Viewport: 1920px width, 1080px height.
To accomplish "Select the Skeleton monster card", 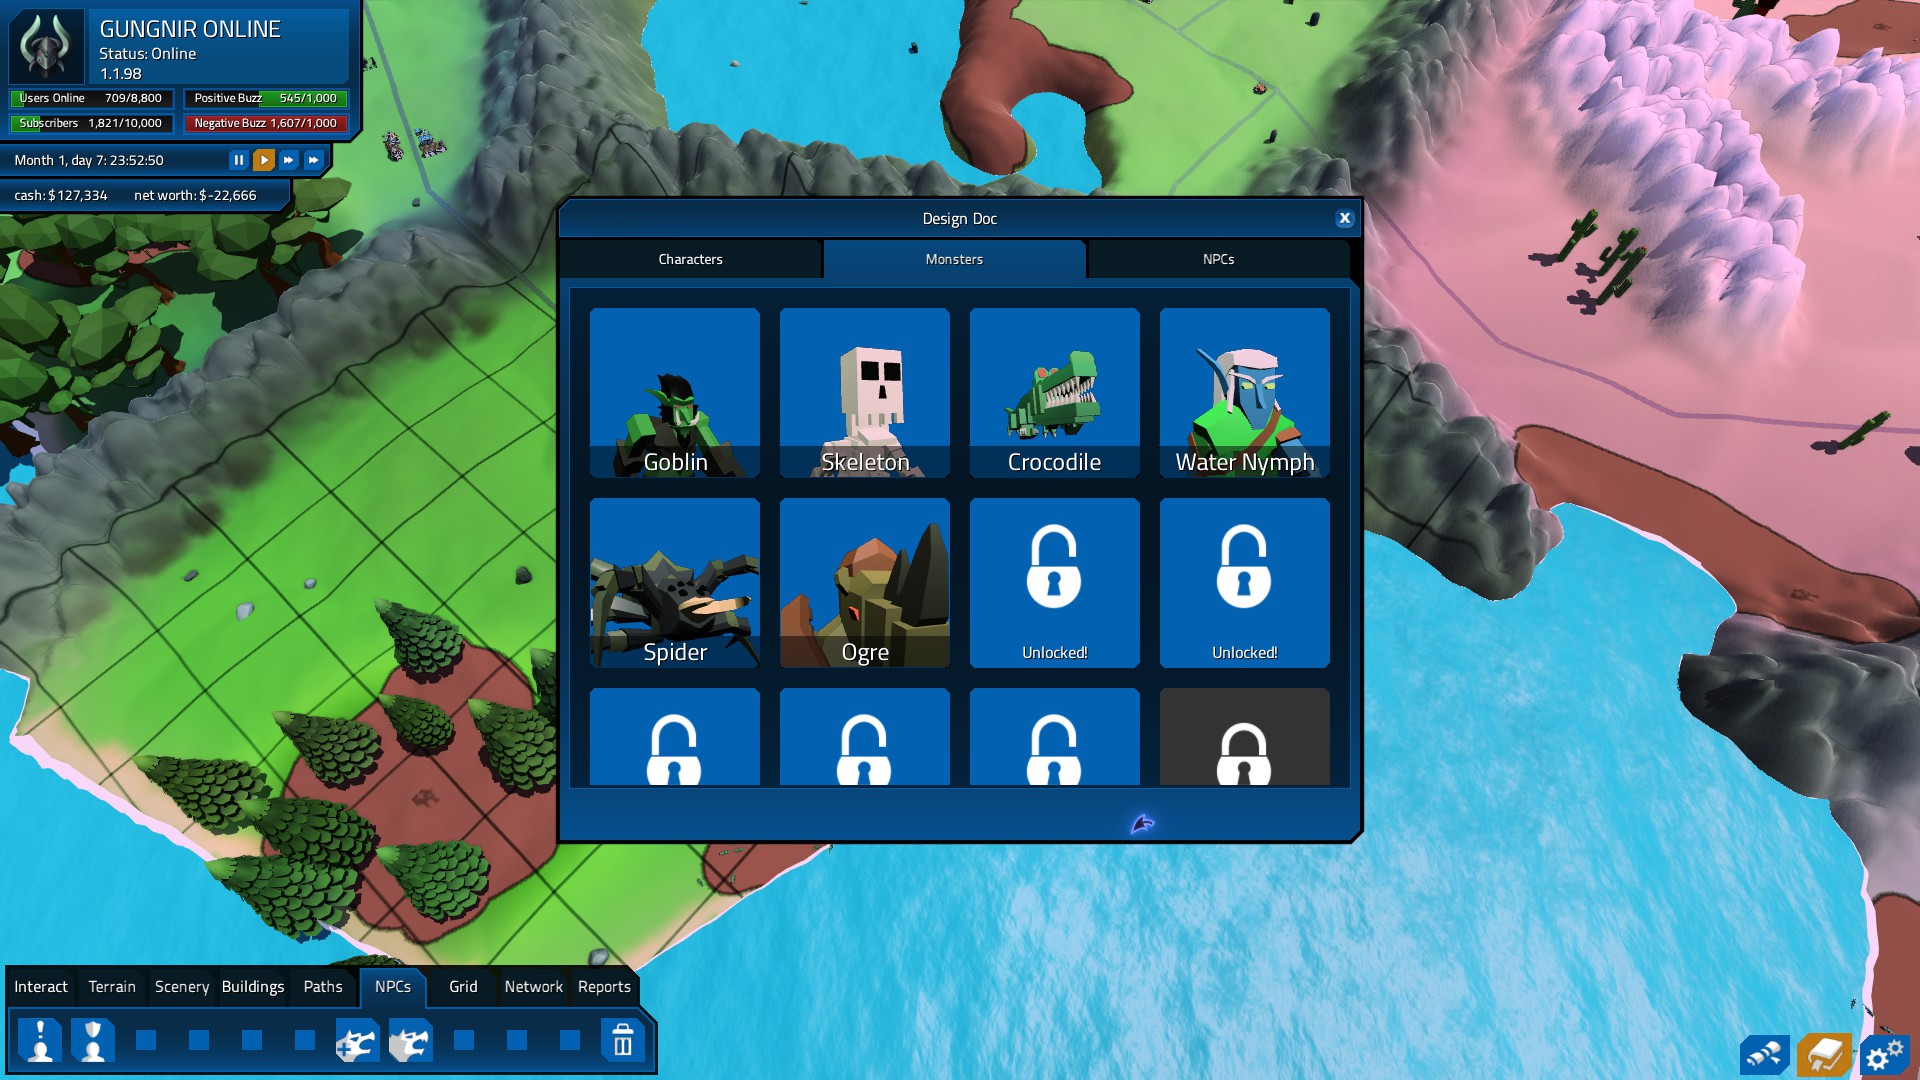I will click(x=865, y=392).
